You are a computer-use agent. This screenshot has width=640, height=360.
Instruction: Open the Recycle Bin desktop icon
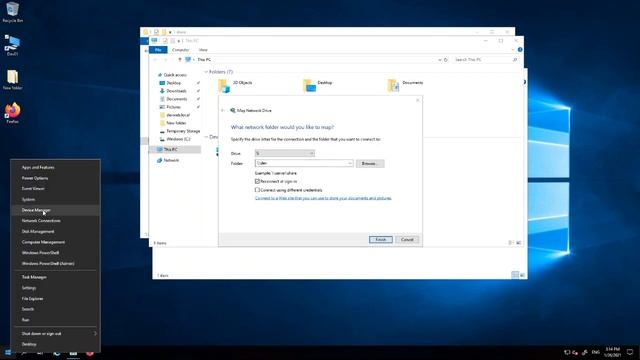coord(12,12)
